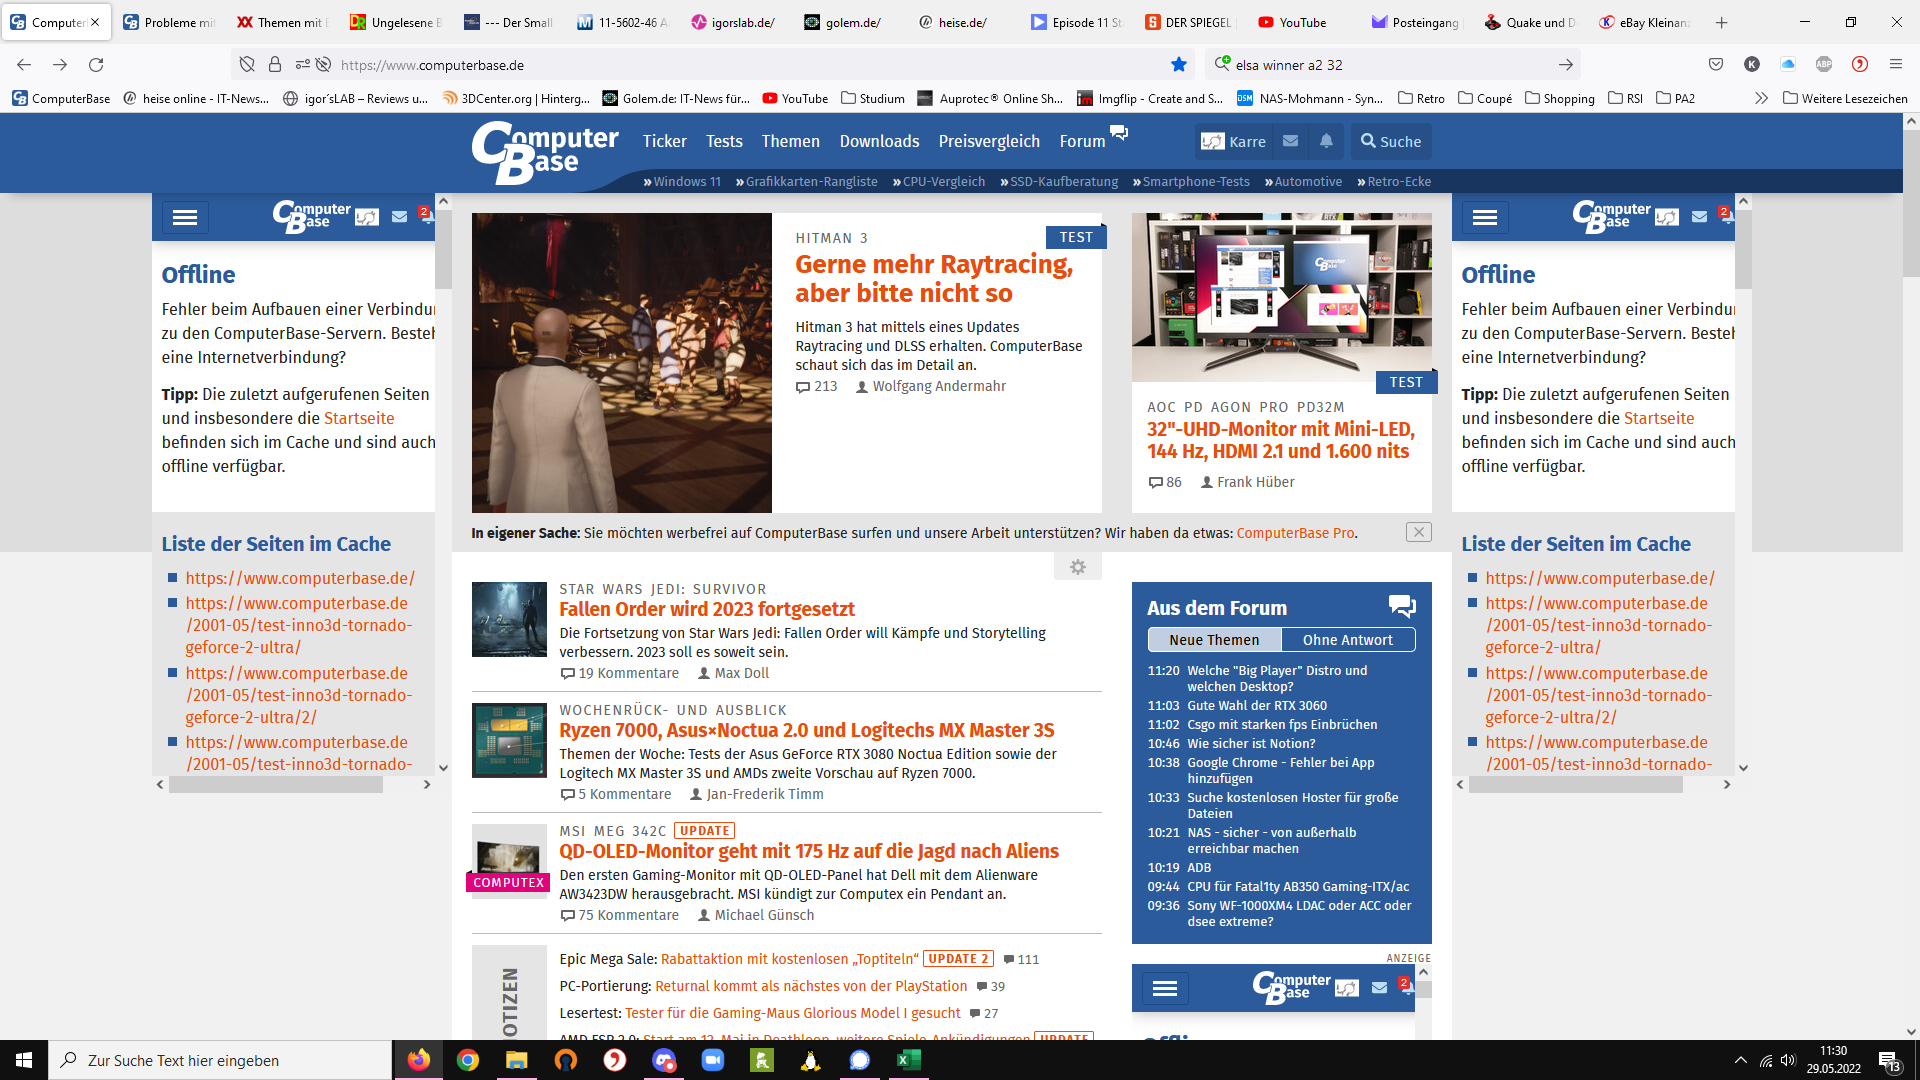Open the 'Retro' bookmarks folder
The image size is (1920, 1080).
click(1421, 98)
